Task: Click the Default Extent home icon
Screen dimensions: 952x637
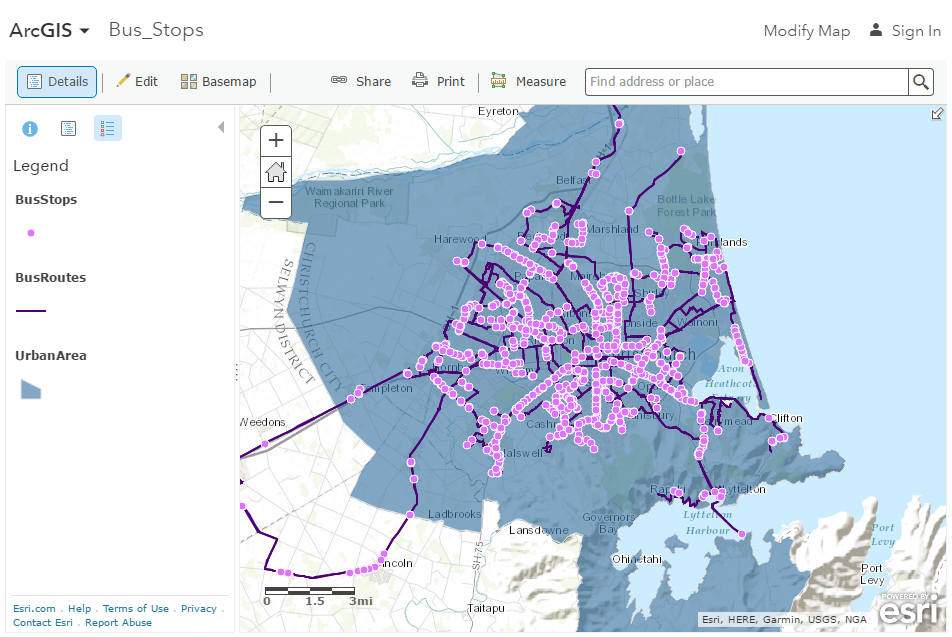Action: 275,172
